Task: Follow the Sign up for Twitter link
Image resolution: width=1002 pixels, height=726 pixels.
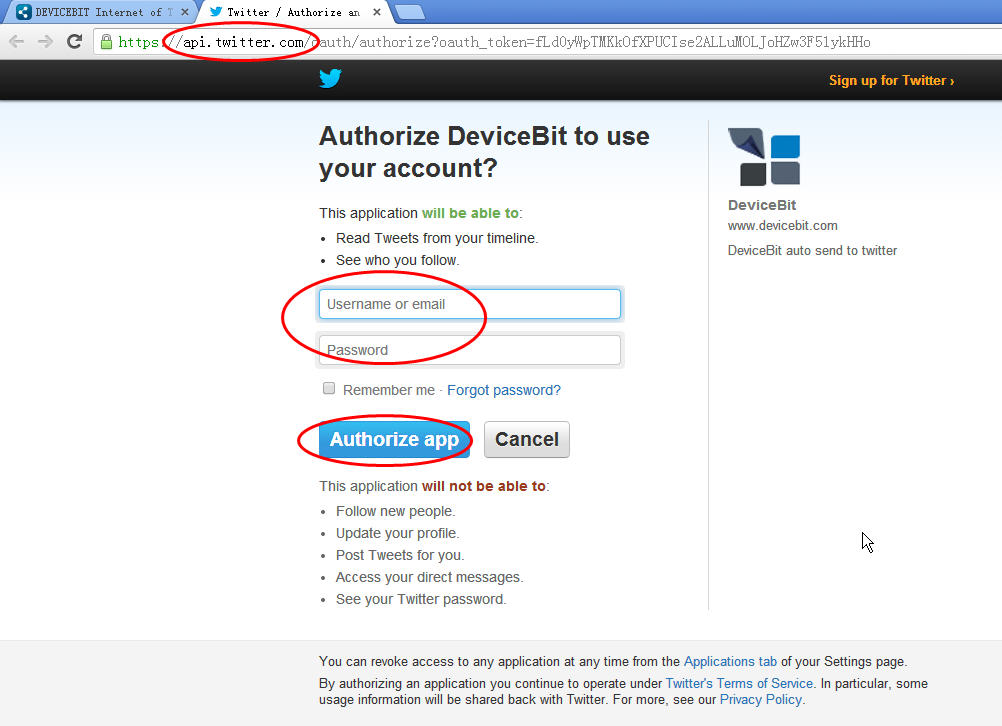Action: 891,81
